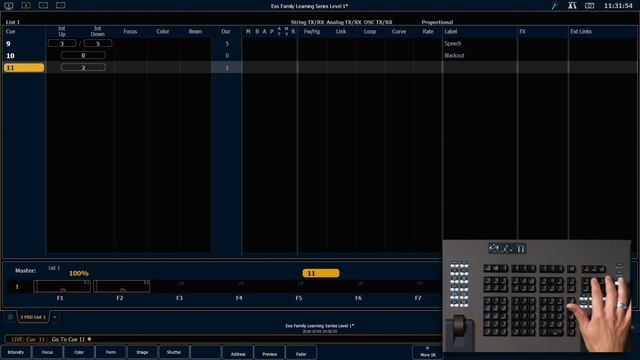Select highlighted cue 11 in list

click(x=24, y=67)
